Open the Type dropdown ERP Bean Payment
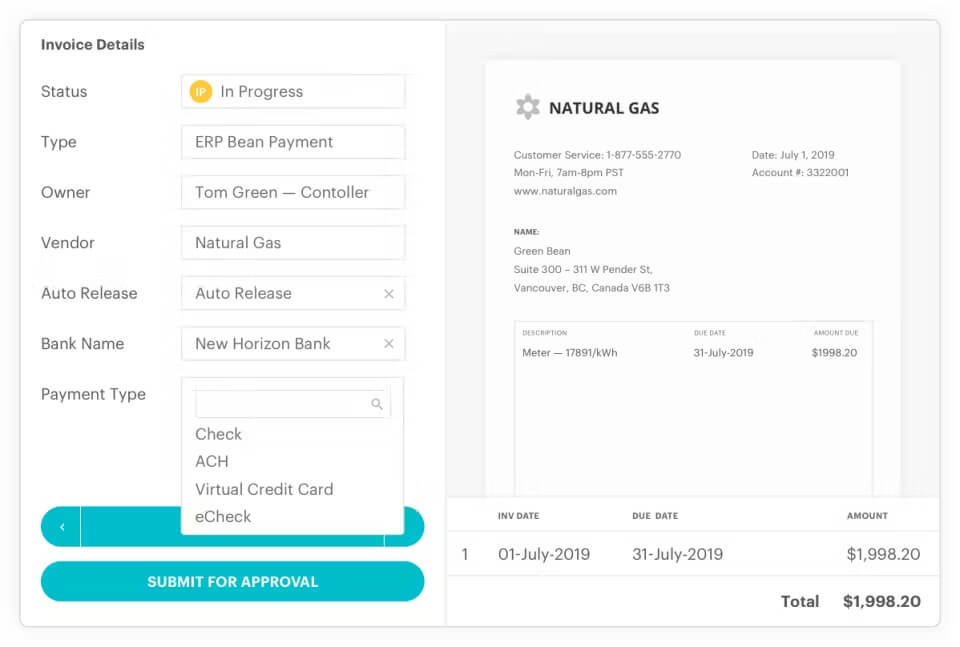 click(x=293, y=142)
